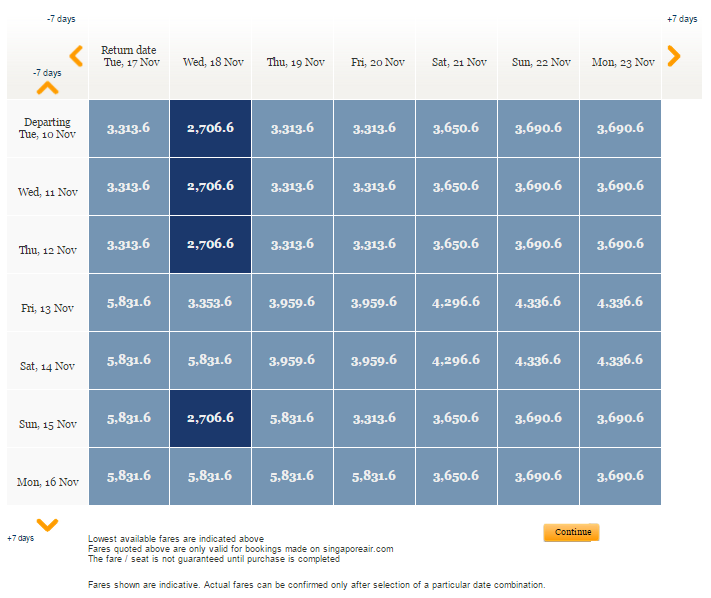Select fare departing Sat 14 Nov, returning Fri 20 Nov
Image resolution: width=711 pixels, height=598 pixels.
[x=374, y=360]
